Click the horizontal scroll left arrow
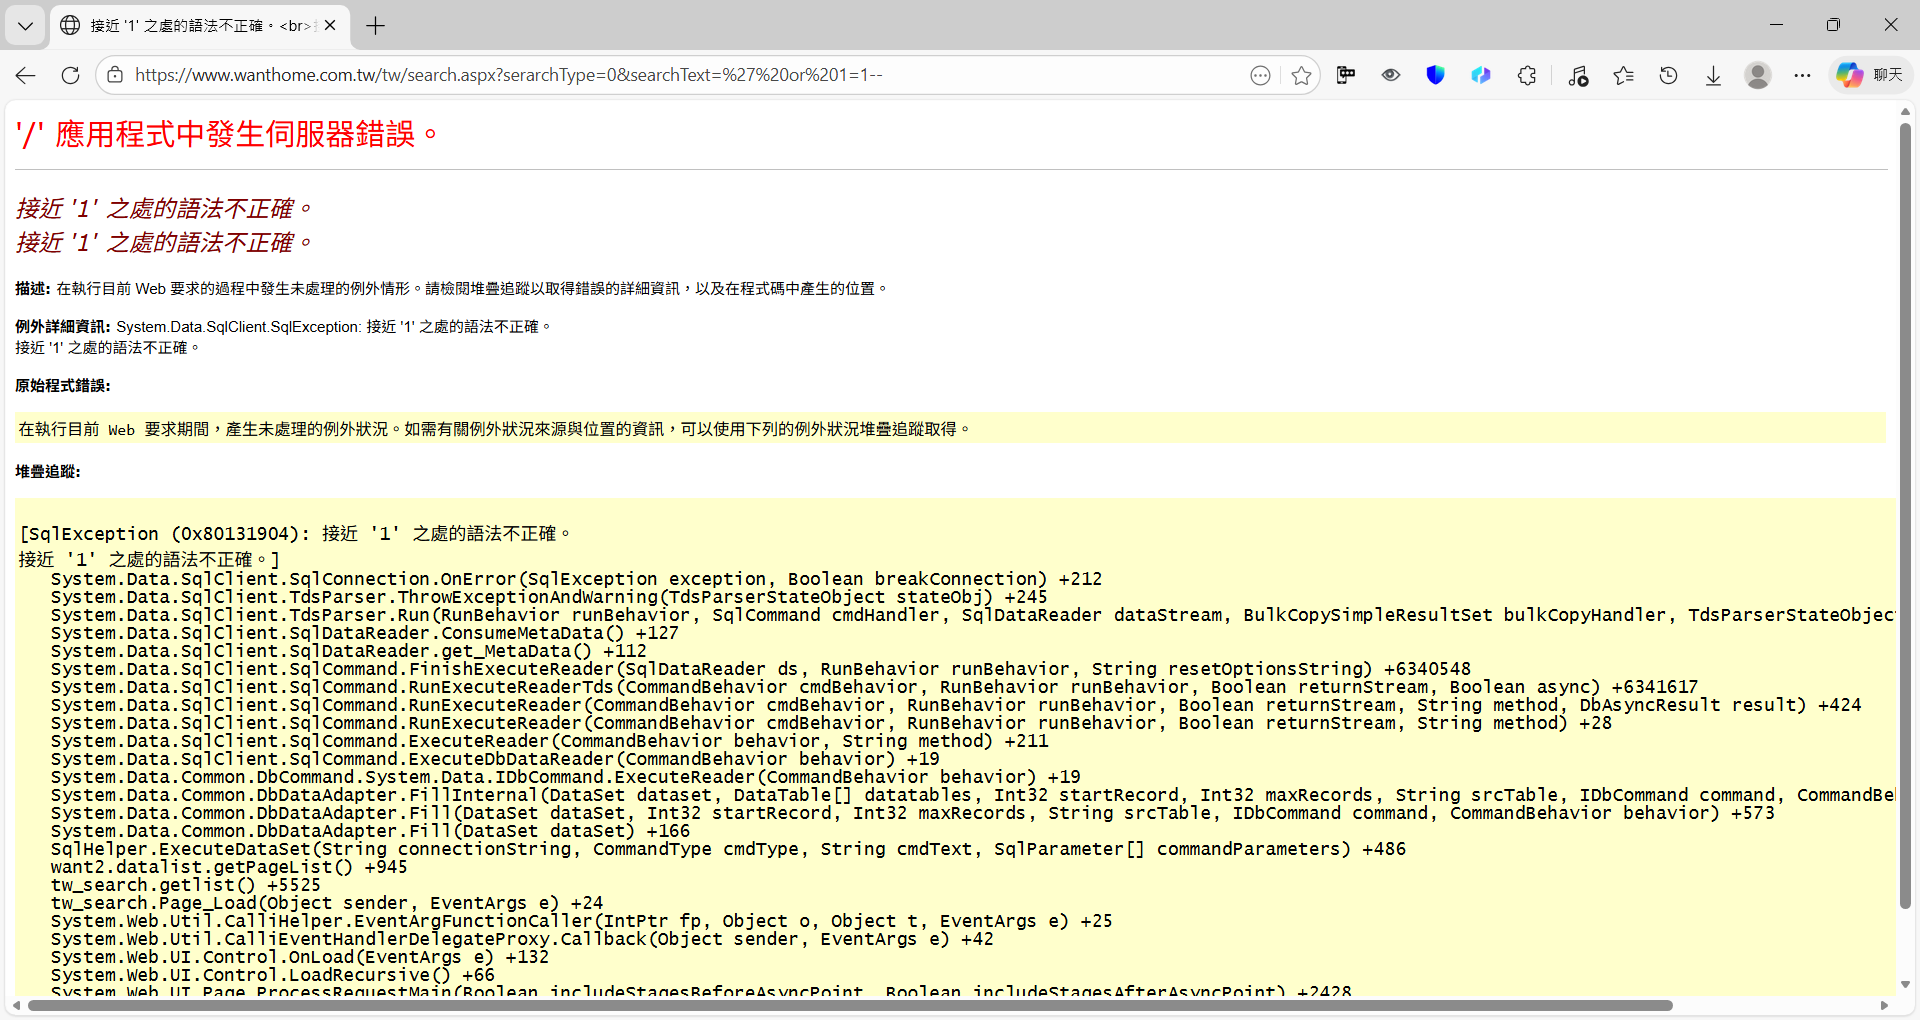1920x1020 pixels. pos(15,1006)
